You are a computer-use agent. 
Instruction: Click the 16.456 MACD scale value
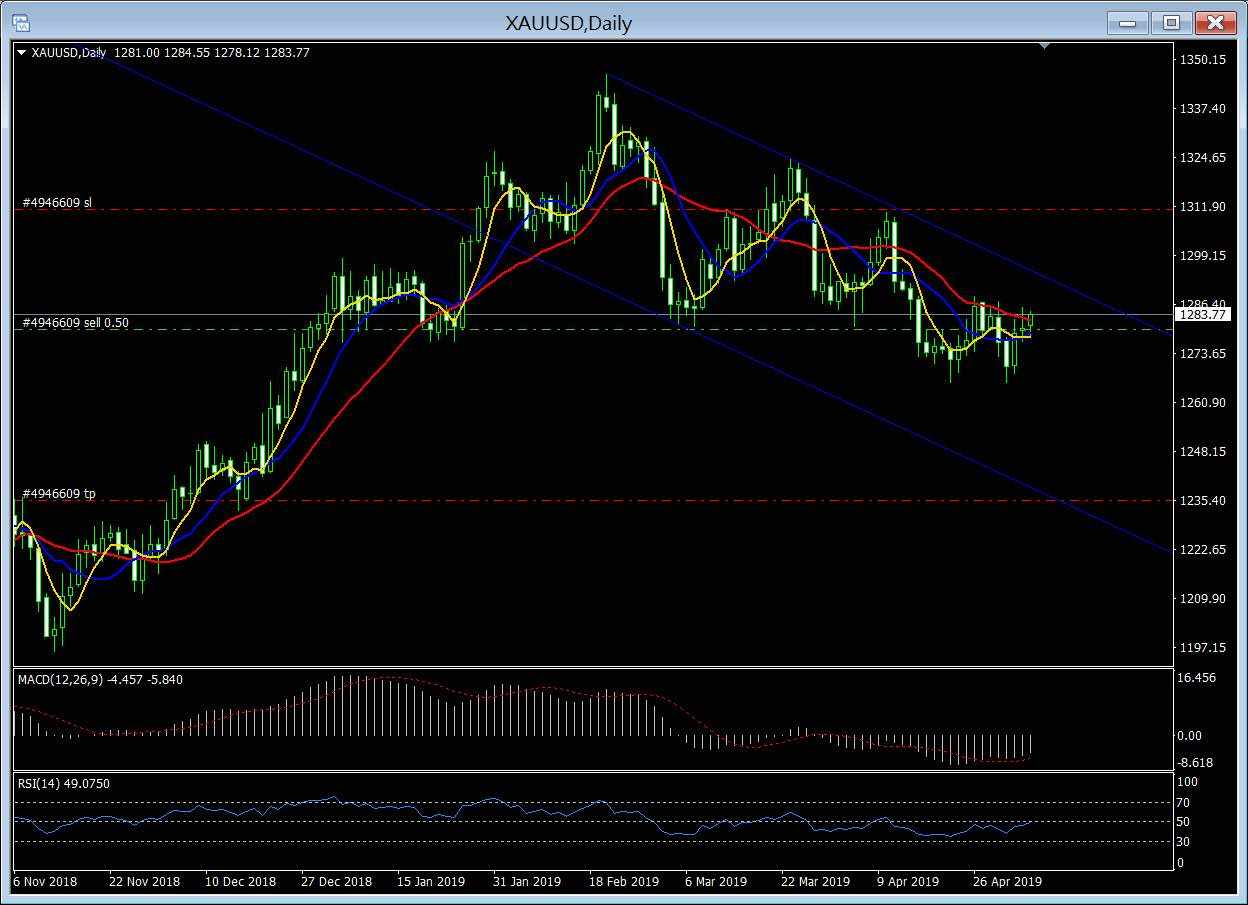(1198, 678)
